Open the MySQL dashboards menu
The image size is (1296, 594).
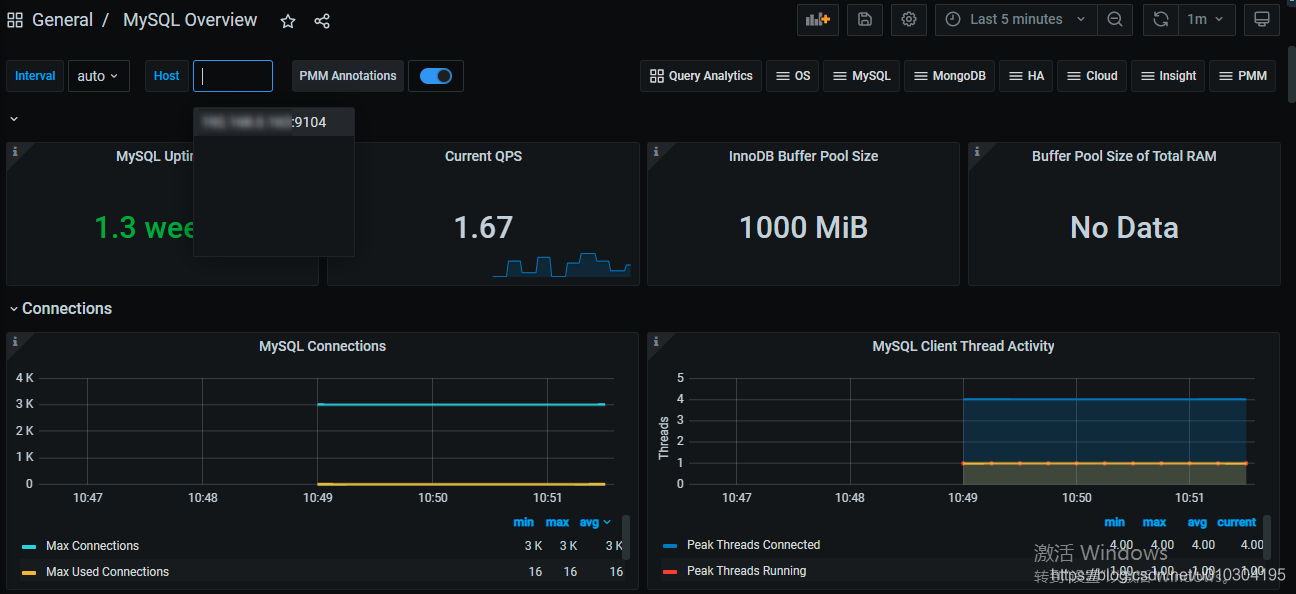(x=861, y=76)
